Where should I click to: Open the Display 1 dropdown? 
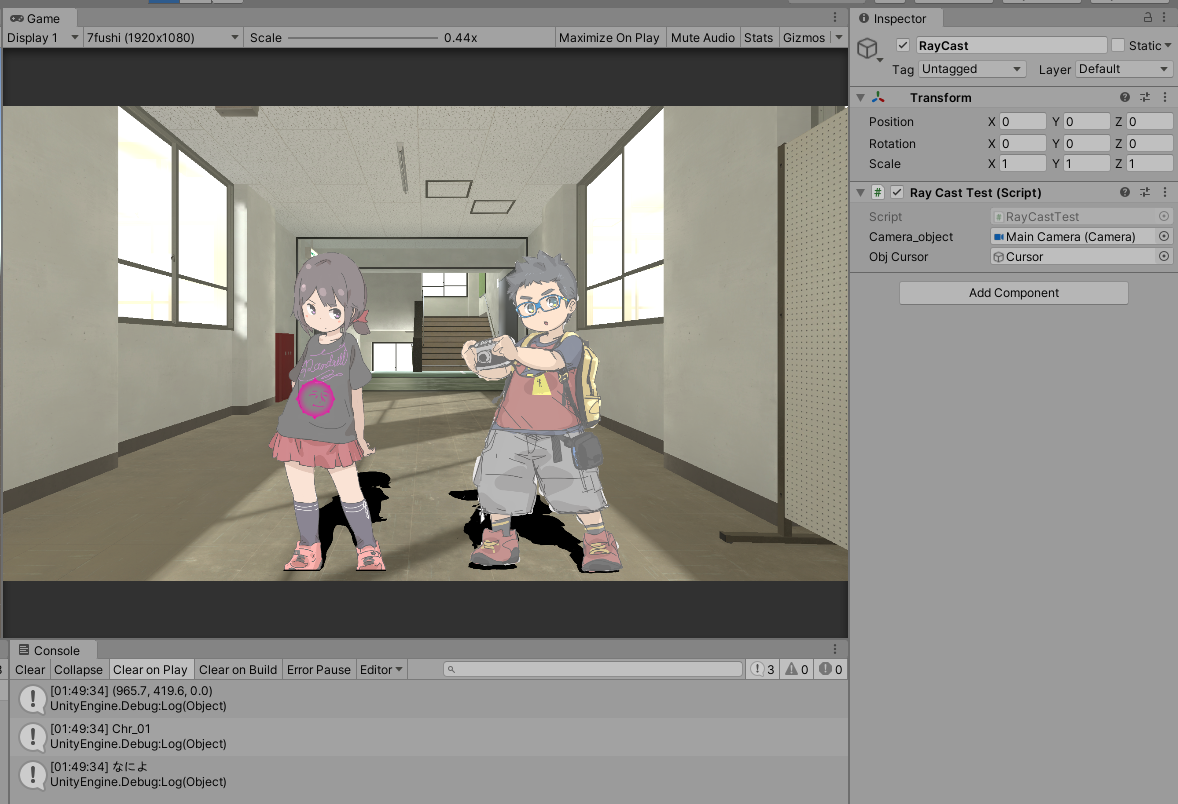tap(43, 38)
